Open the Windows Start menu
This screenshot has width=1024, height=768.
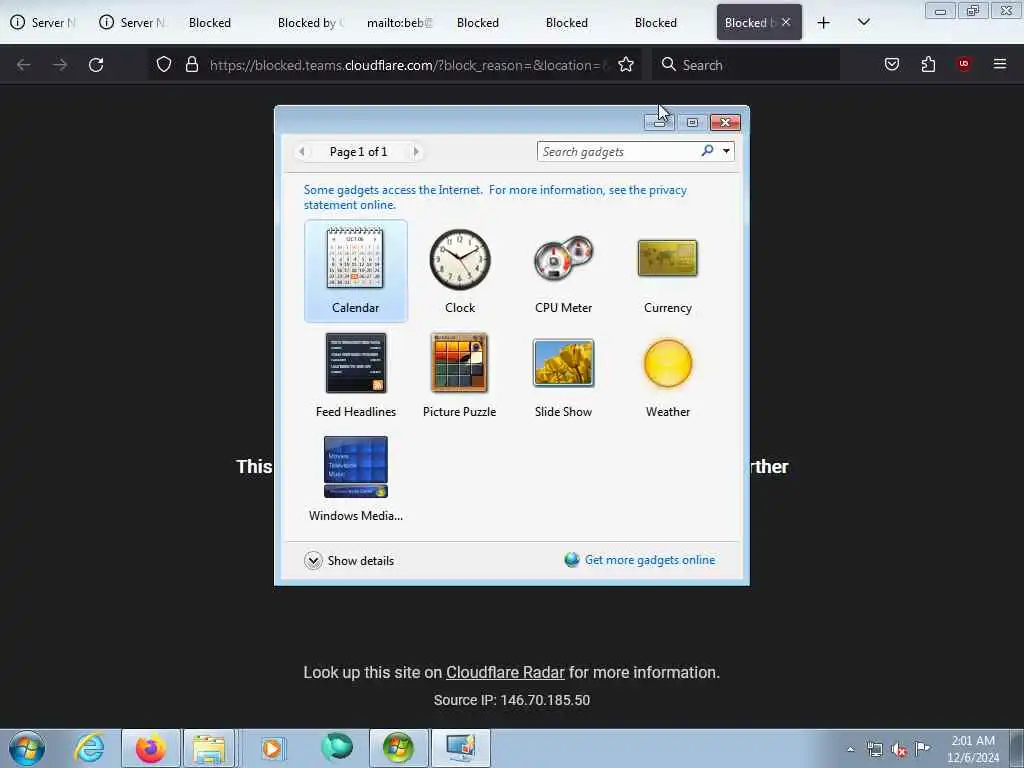[27, 748]
